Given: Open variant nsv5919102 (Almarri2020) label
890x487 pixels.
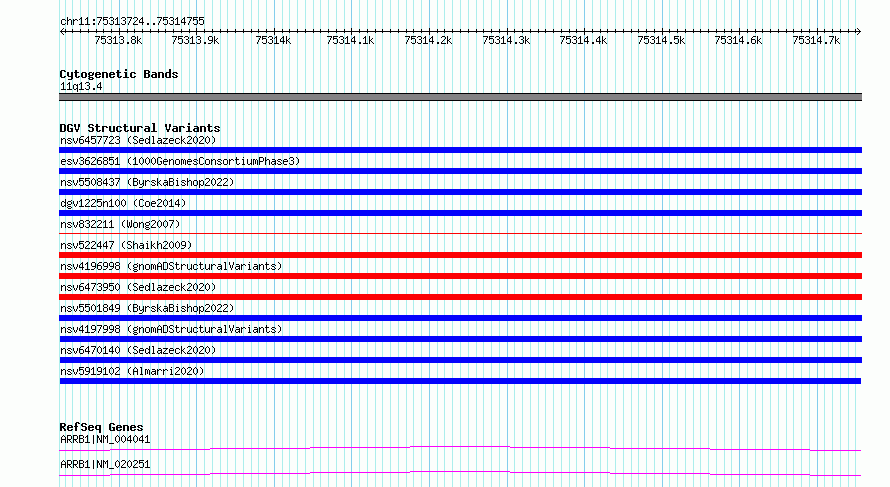Looking at the screenshot, I should tap(132, 371).
